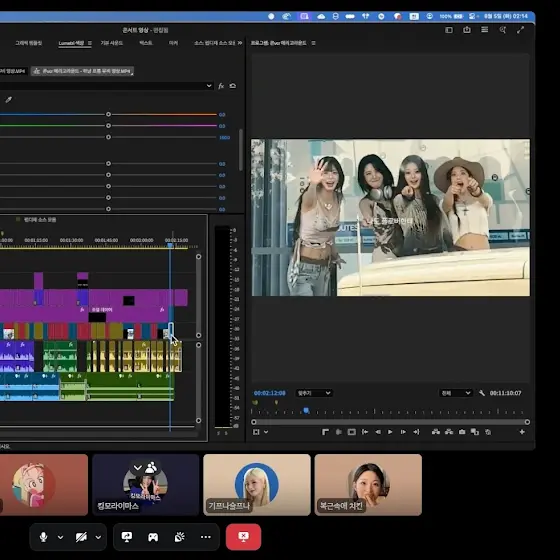Click the macOS menu bar date and time
The image size is (560, 560).
(506, 16)
